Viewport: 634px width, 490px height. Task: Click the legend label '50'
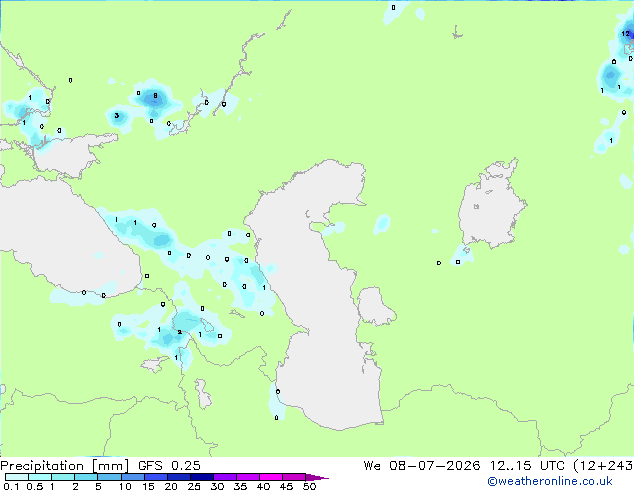pos(310,486)
